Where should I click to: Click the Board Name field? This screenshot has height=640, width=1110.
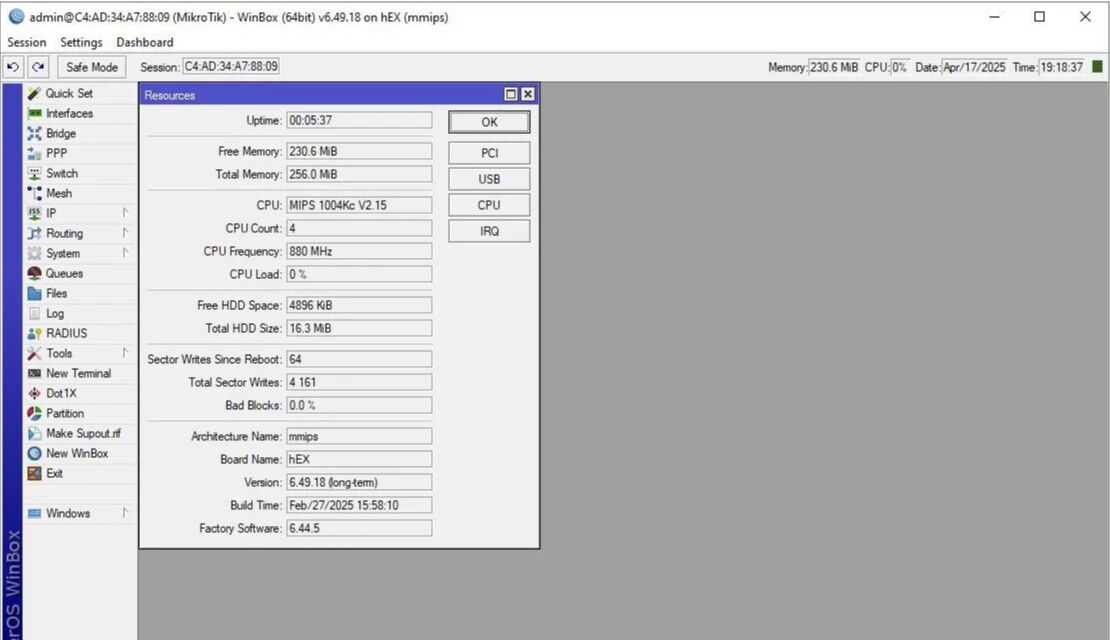pos(359,459)
